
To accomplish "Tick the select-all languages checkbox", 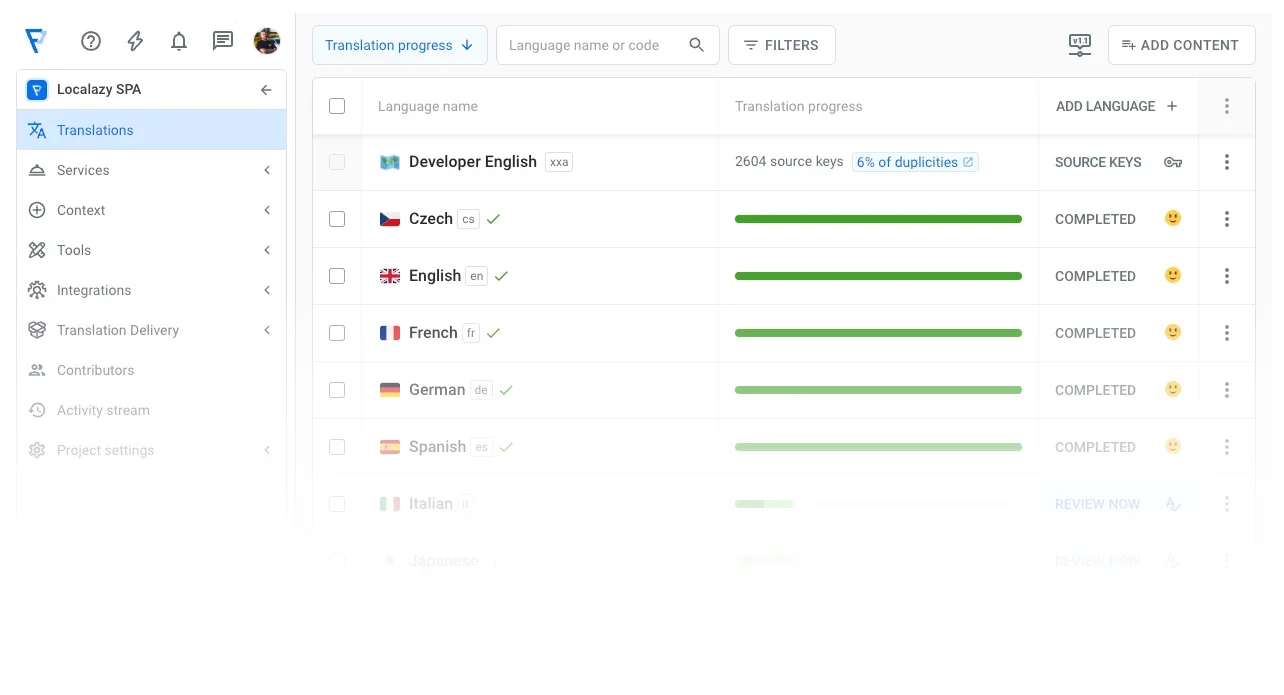I will [x=337, y=106].
